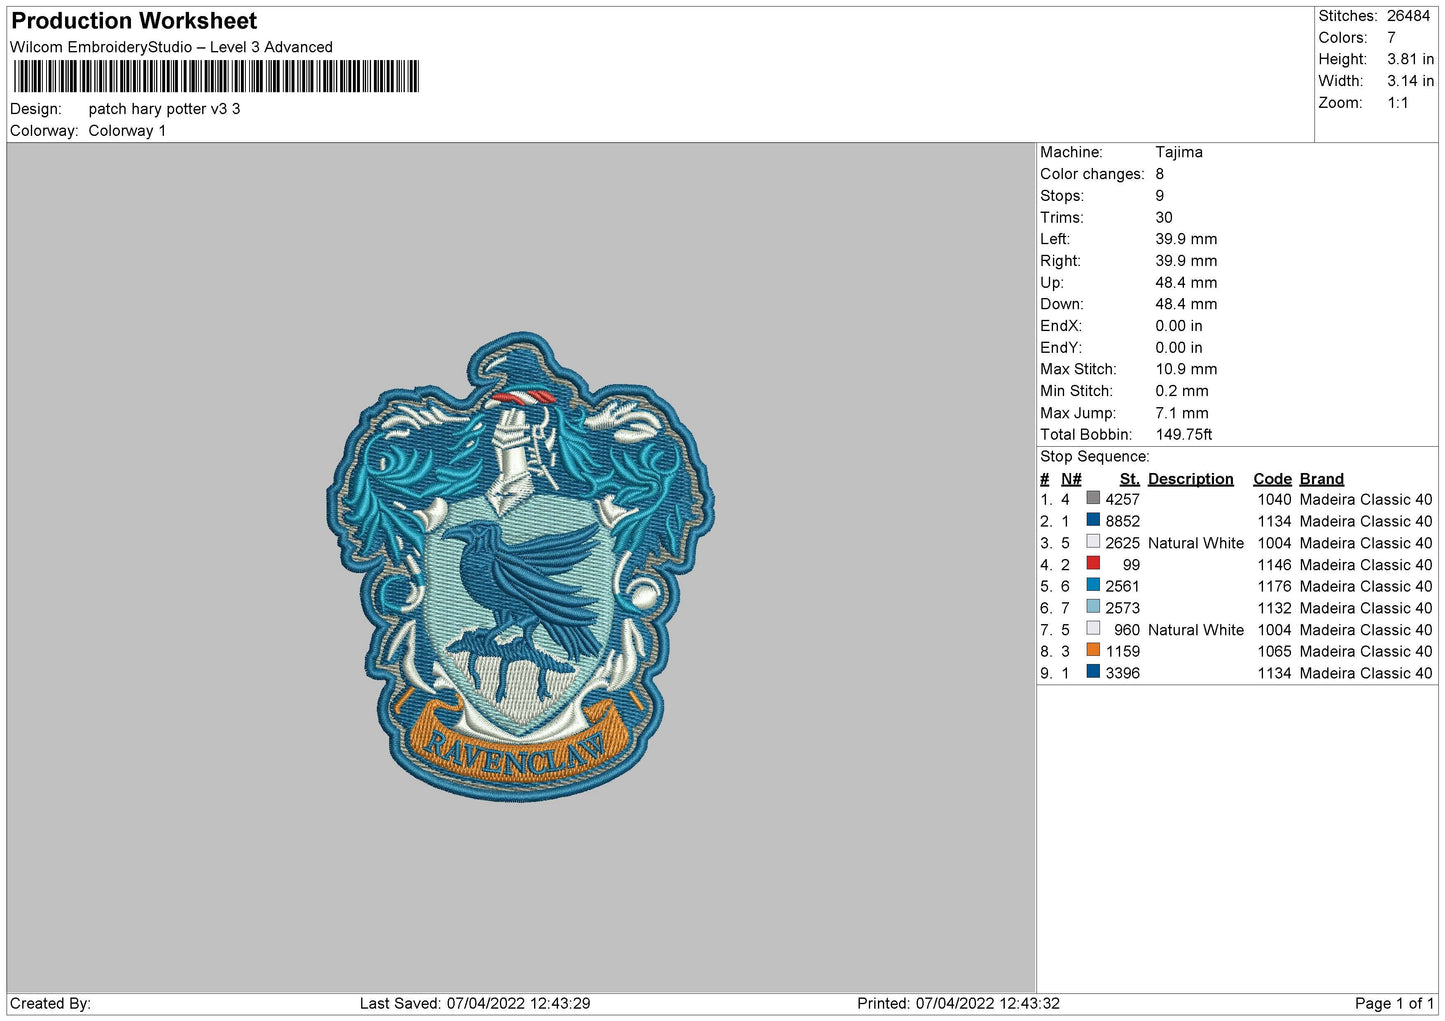Click the EndY value '0.00 in'
This screenshot has width=1445, height=1021.
tap(1179, 348)
